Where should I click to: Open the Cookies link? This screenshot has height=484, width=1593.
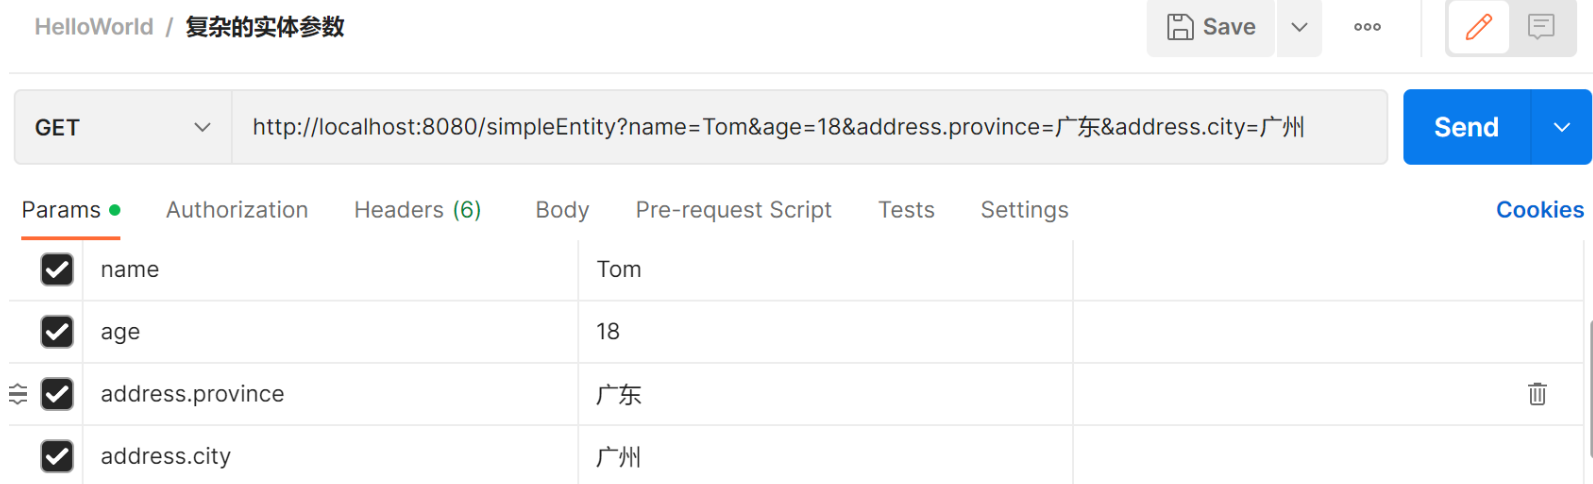click(1539, 210)
